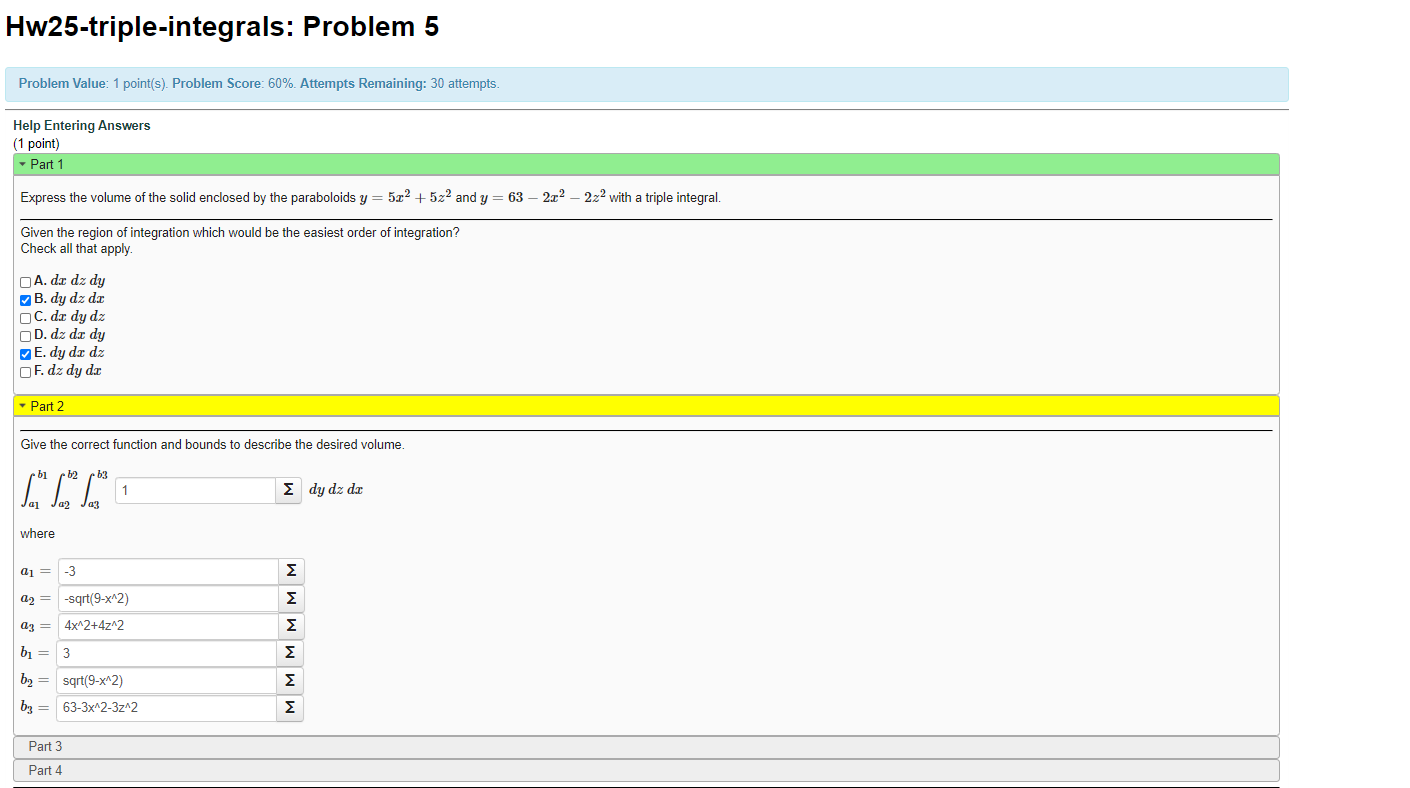
Task: Click the sigma icon beside b3 bound
Action: click(291, 707)
